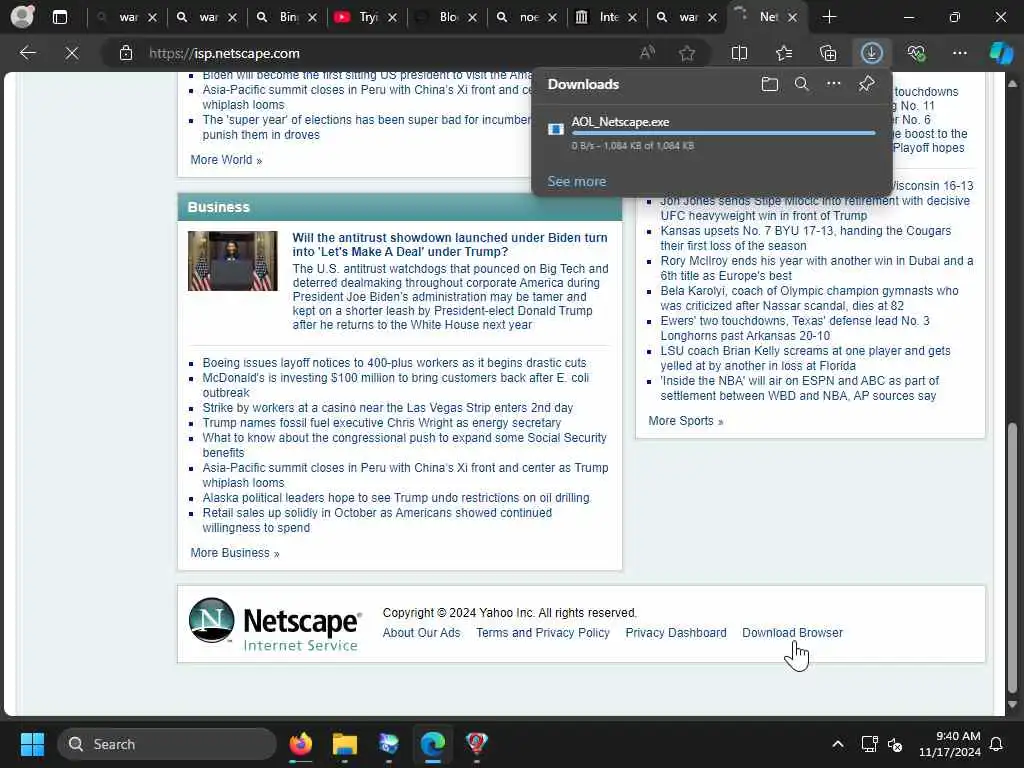The height and width of the screenshot is (768, 1024).
Task: Pin the Downloads panel
Action: click(866, 84)
